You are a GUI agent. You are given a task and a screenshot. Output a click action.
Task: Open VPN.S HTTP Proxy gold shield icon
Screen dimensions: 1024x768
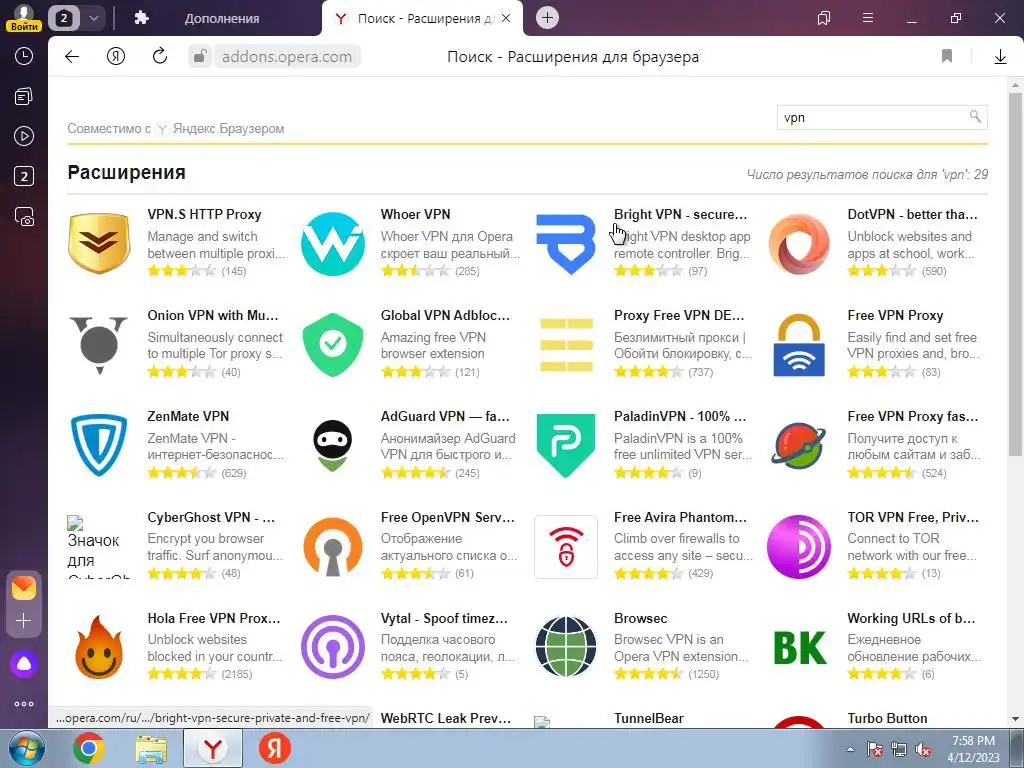coord(99,243)
